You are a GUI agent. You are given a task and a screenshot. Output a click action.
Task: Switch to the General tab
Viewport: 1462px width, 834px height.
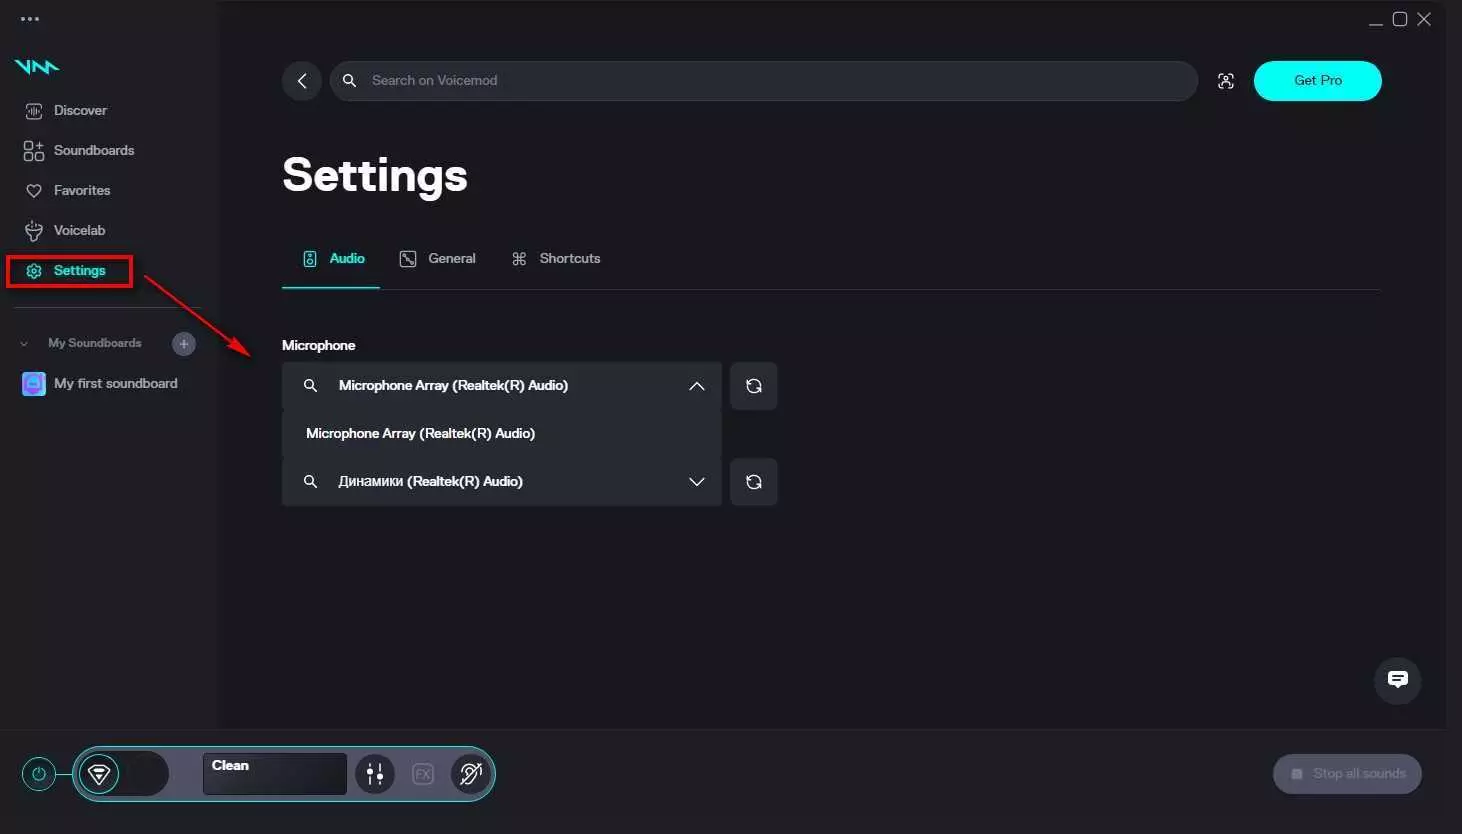coord(438,259)
